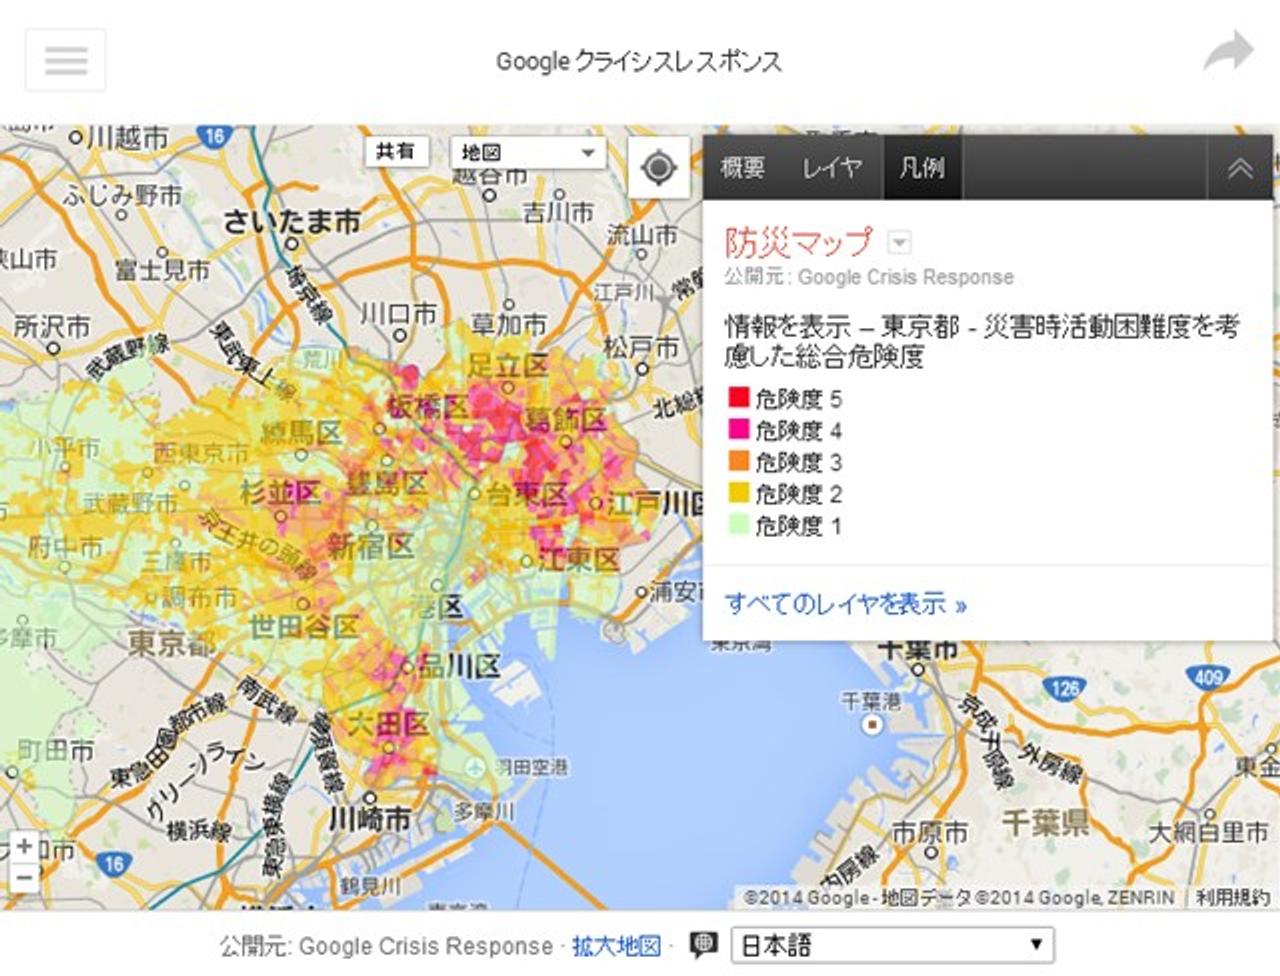Click the 危険度 4 pink swatch
The width and height of the screenshot is (1280, 976).
click(739, 429)
